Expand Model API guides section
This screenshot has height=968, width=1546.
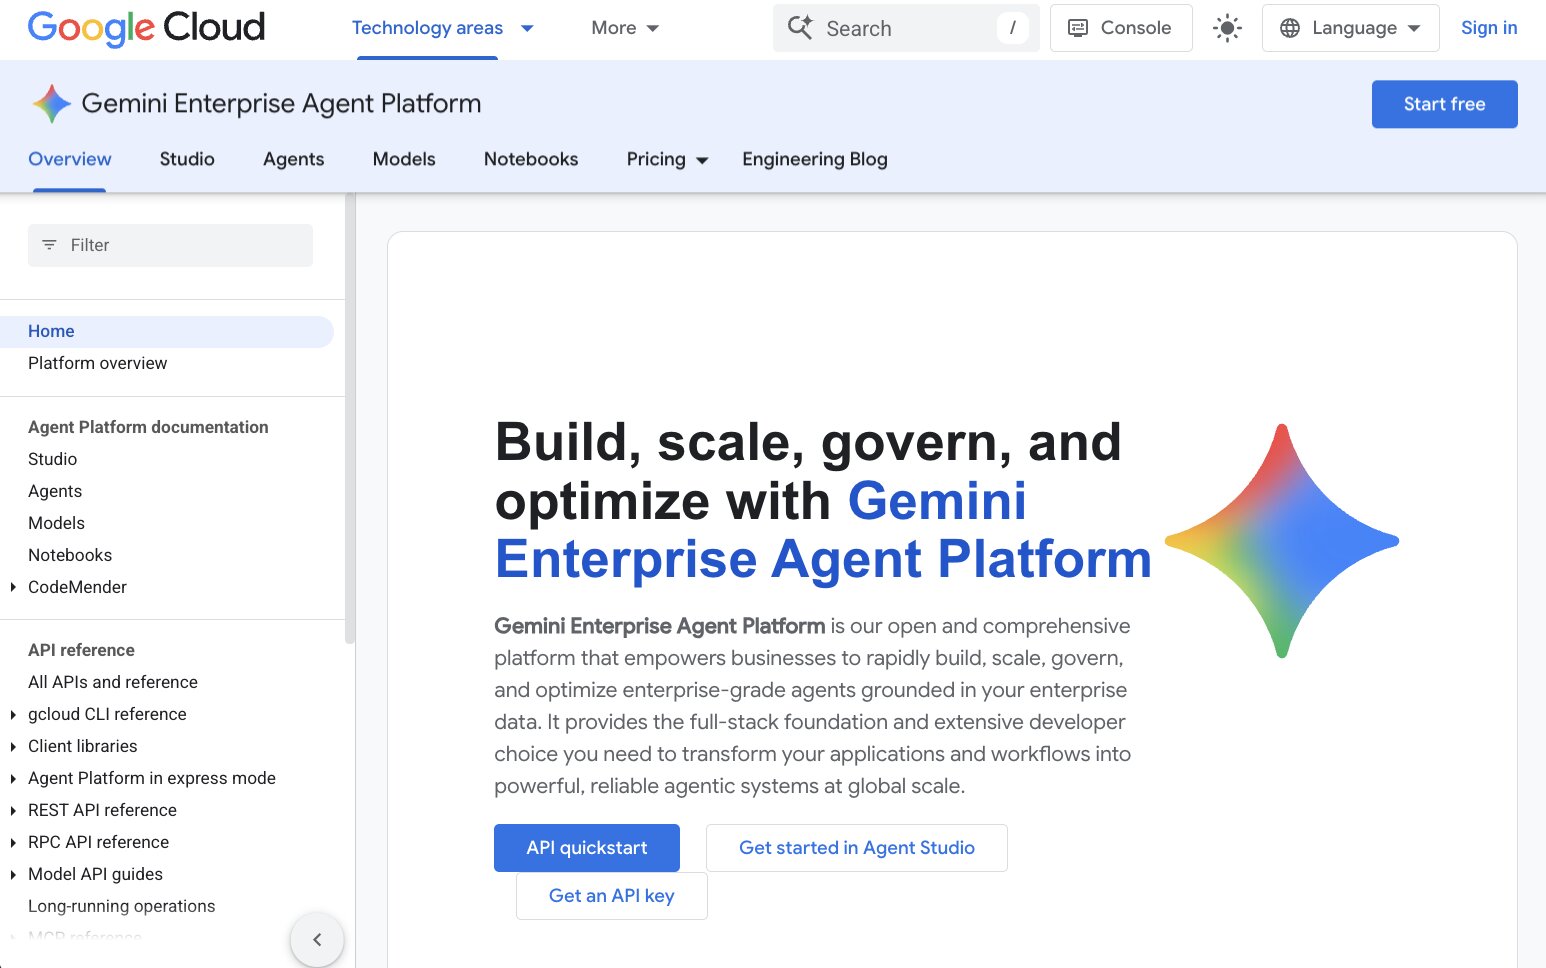click(13, 874)
